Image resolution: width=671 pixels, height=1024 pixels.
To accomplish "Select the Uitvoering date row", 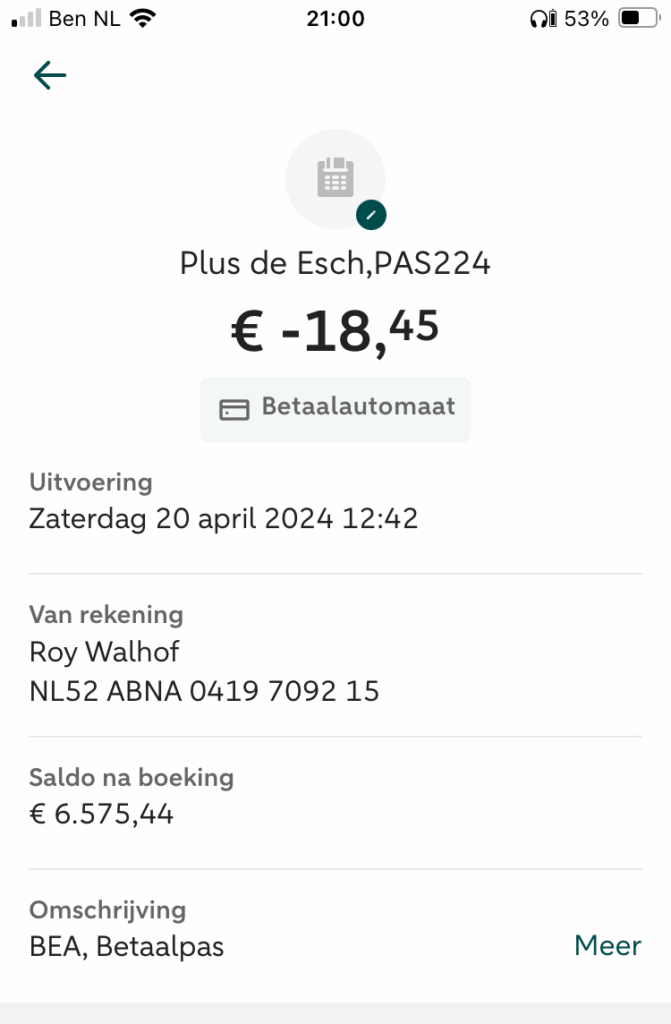I will [x=224, y=519].
